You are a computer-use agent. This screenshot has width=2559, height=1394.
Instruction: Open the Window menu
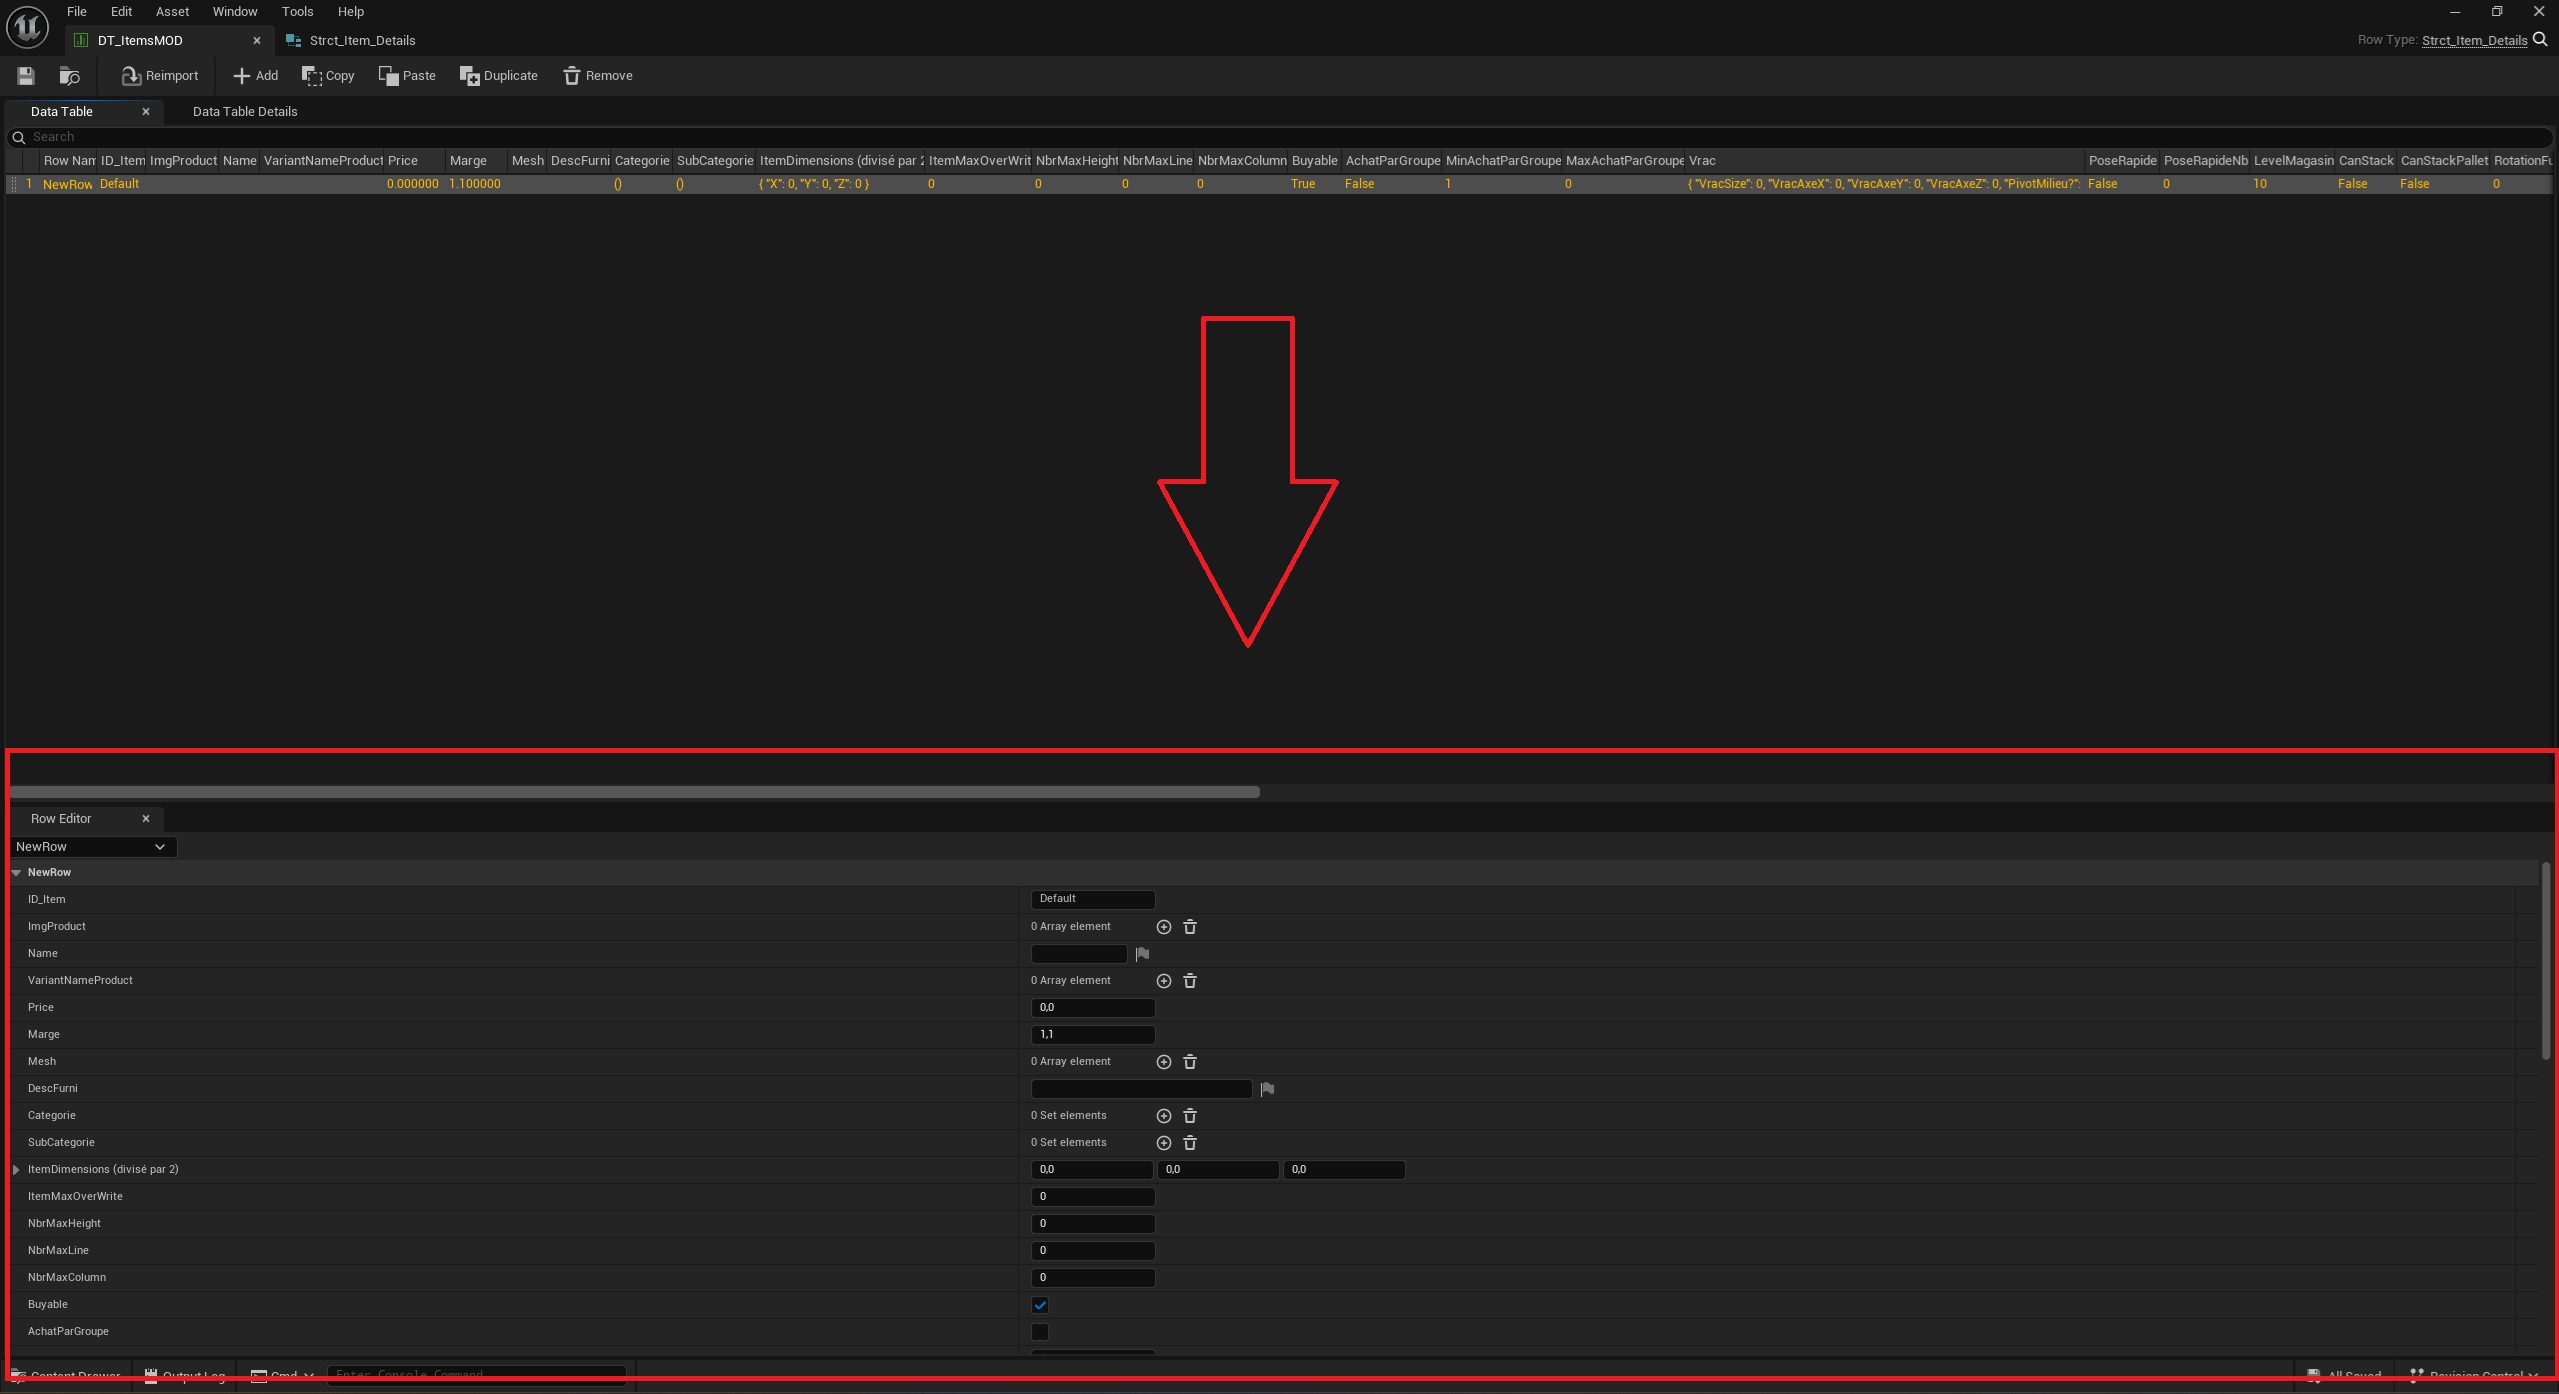[x=235, y=12]
